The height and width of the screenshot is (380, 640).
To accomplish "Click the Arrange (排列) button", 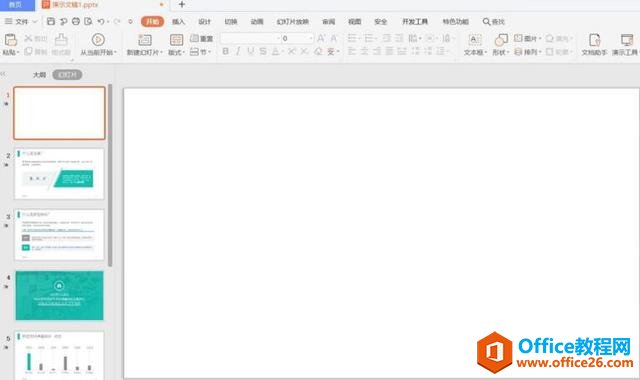I will click(x=527, y=52).
